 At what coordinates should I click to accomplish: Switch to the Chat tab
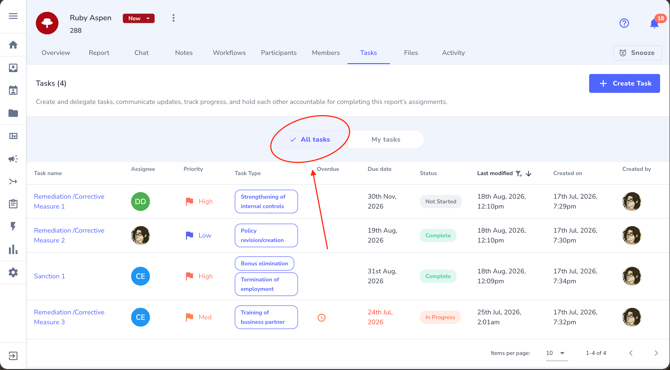[141, 53]
